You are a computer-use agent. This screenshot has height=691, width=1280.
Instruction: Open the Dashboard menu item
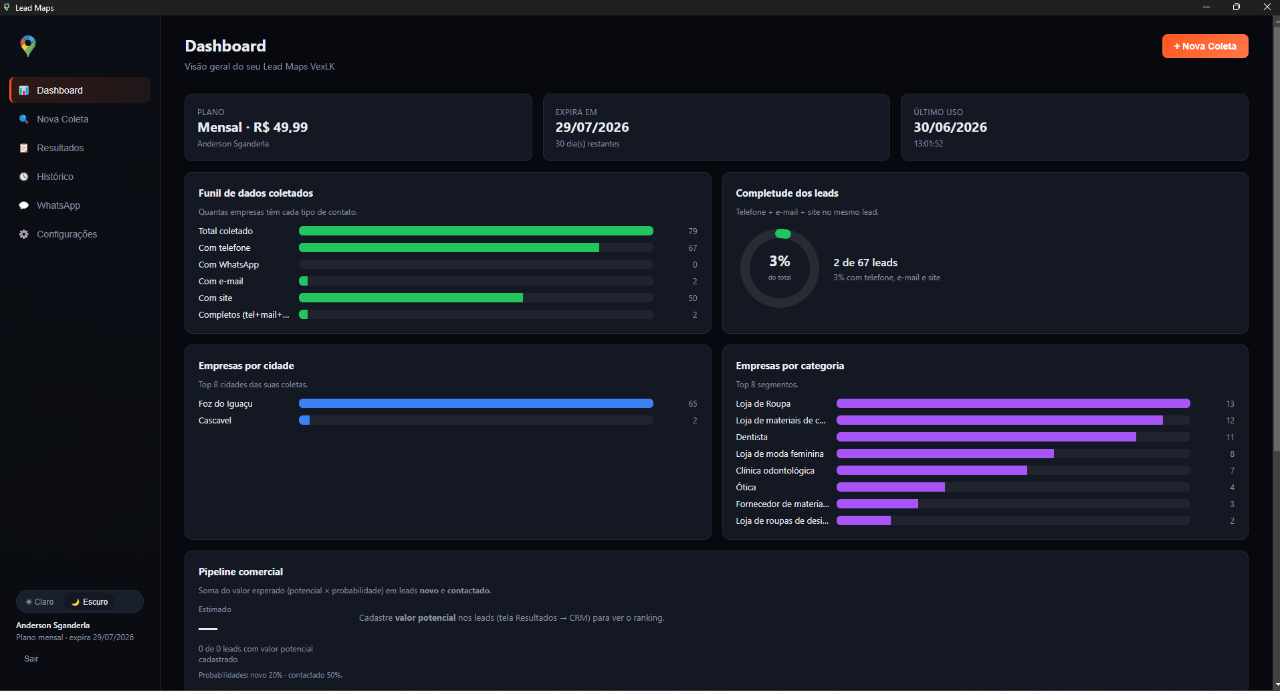80,90
